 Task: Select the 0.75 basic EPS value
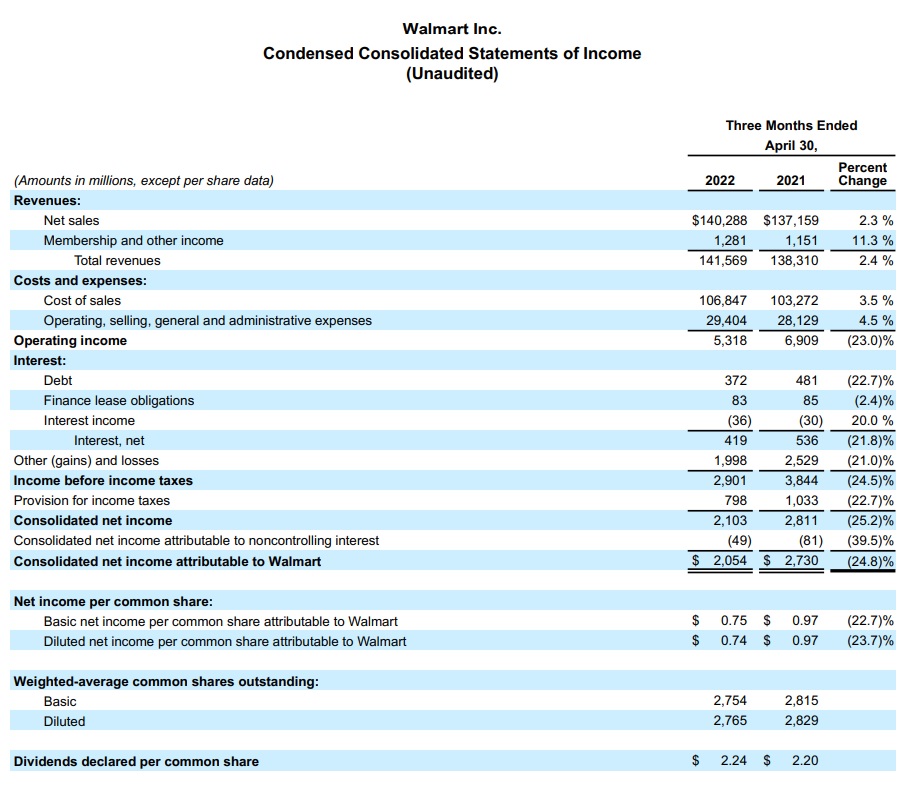734,620
